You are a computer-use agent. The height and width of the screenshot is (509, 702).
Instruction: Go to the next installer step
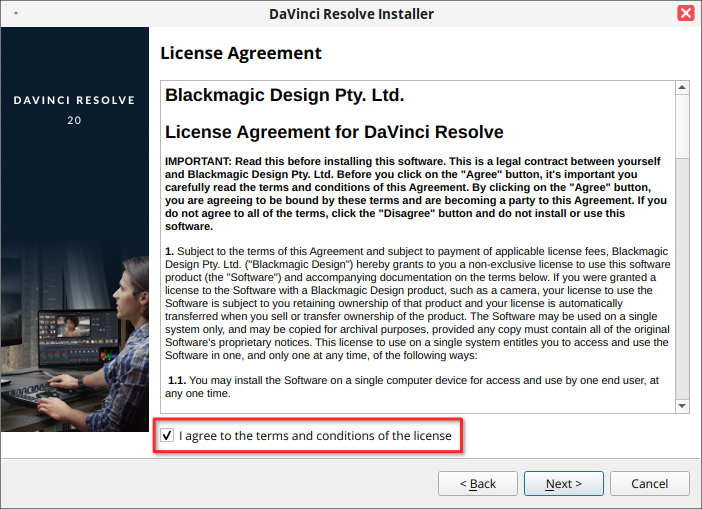click(563, 484)
